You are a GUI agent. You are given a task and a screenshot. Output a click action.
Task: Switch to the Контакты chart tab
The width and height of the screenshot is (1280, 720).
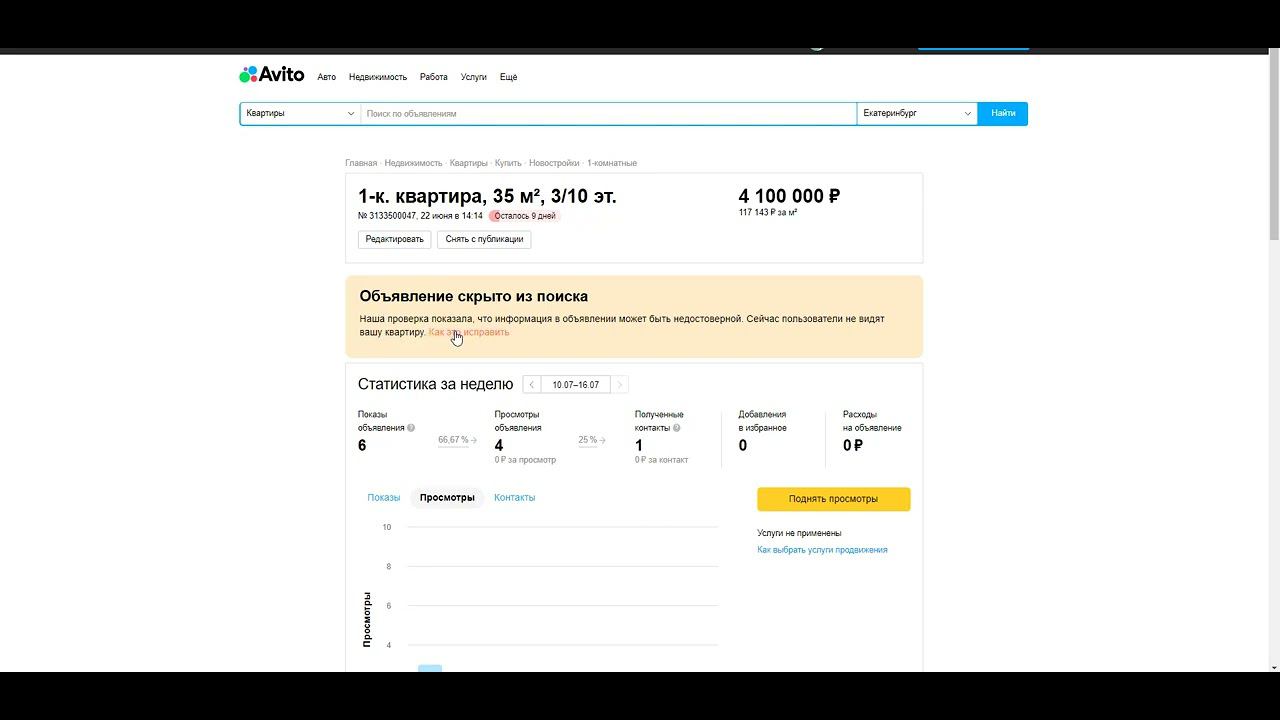point(514,497)
